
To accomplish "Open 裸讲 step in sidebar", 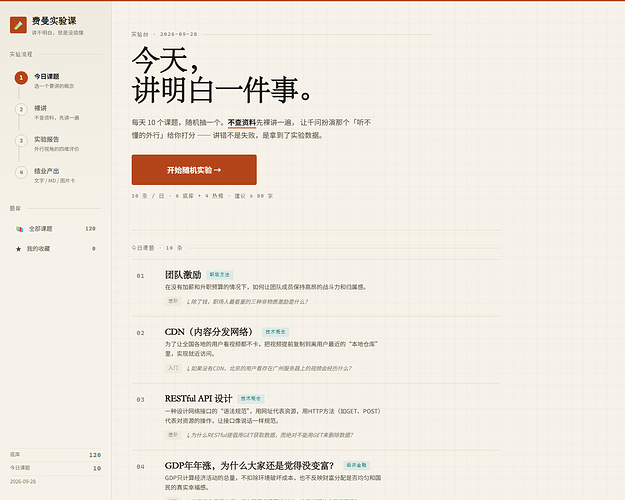I will point(56,112).
